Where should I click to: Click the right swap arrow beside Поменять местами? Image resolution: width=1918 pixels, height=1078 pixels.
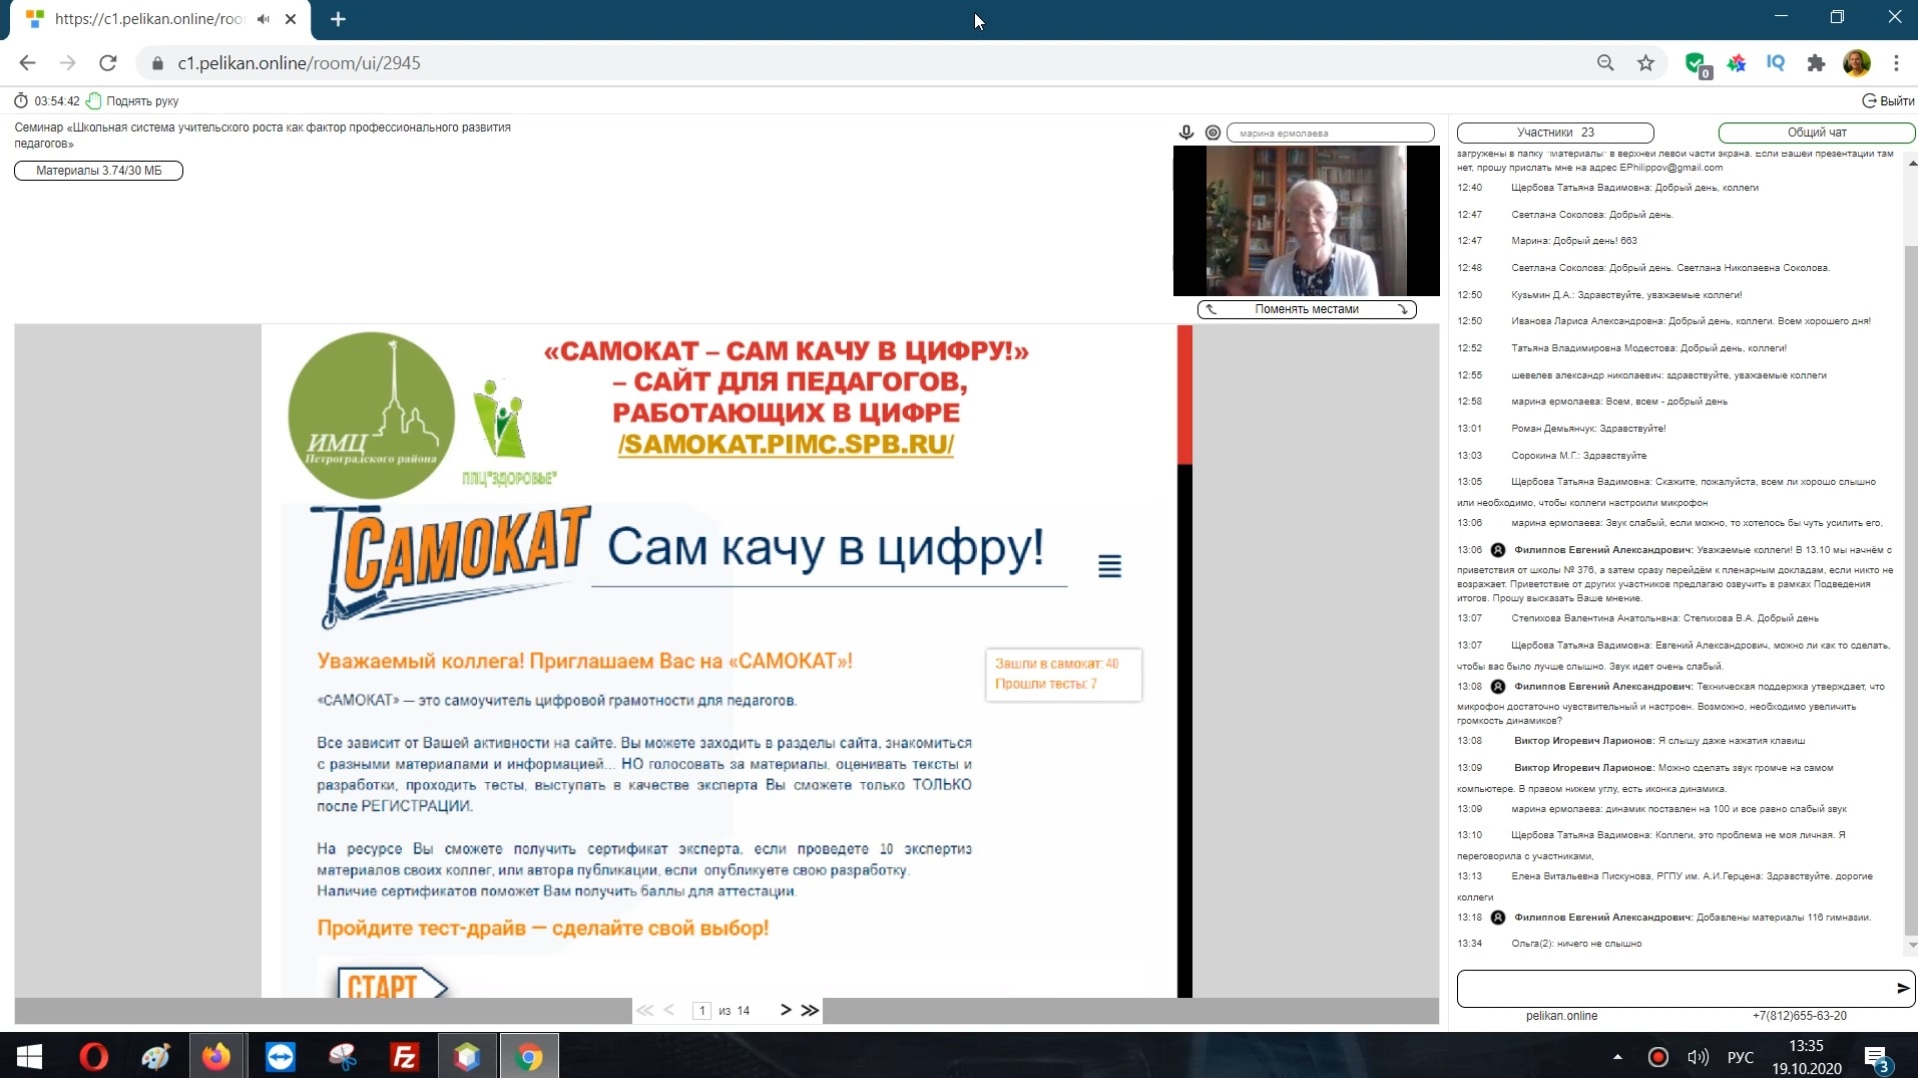(x=1403, y=309)
